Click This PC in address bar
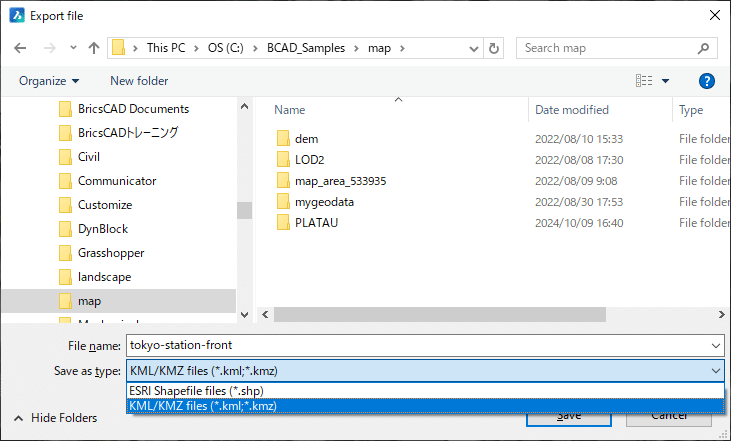The width and height of the screenshot is (731, 441). 166,48
